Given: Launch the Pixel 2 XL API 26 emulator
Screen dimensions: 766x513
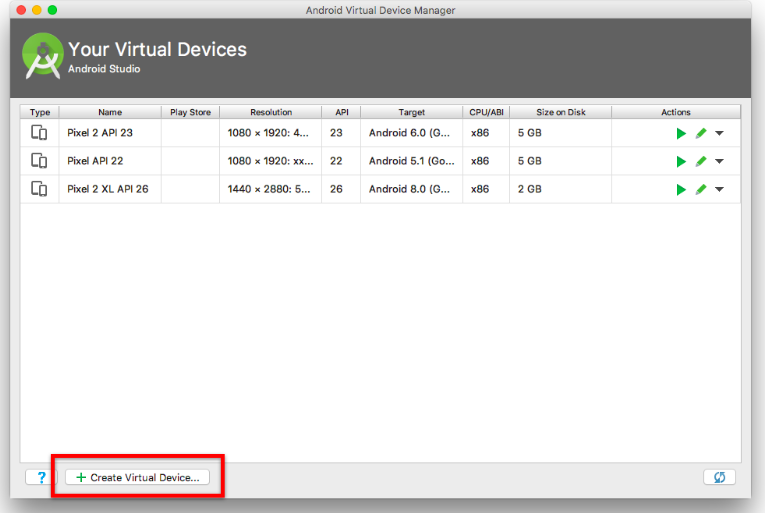Looking at the screenshot, I should coord(681,189).
